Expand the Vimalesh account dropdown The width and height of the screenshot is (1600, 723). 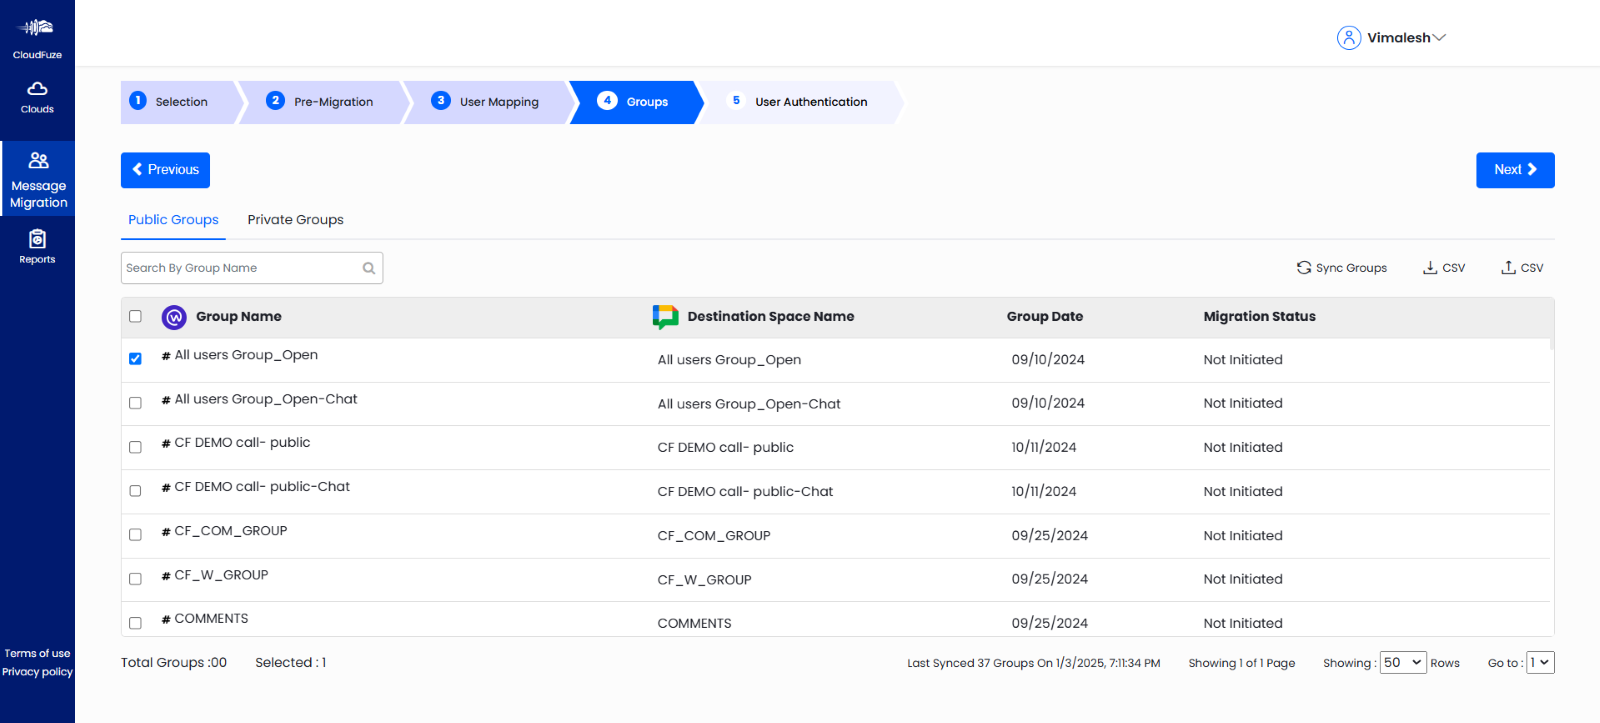[x=1439, y=38]
